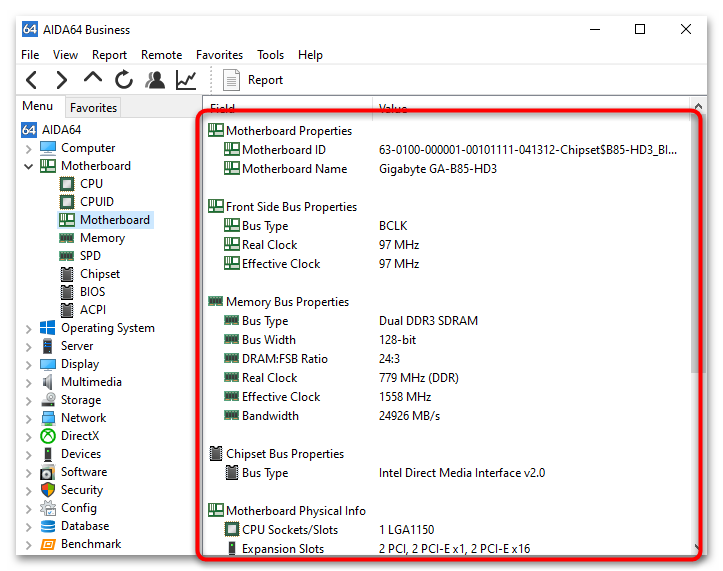
Task: Click the Server tower icon
Action: [47, 346]
